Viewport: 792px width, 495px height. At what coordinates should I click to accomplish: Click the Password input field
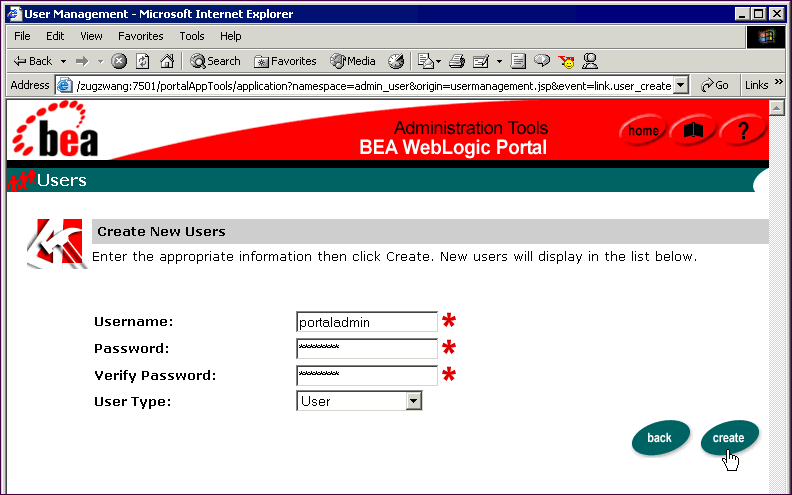click(367, 349)
